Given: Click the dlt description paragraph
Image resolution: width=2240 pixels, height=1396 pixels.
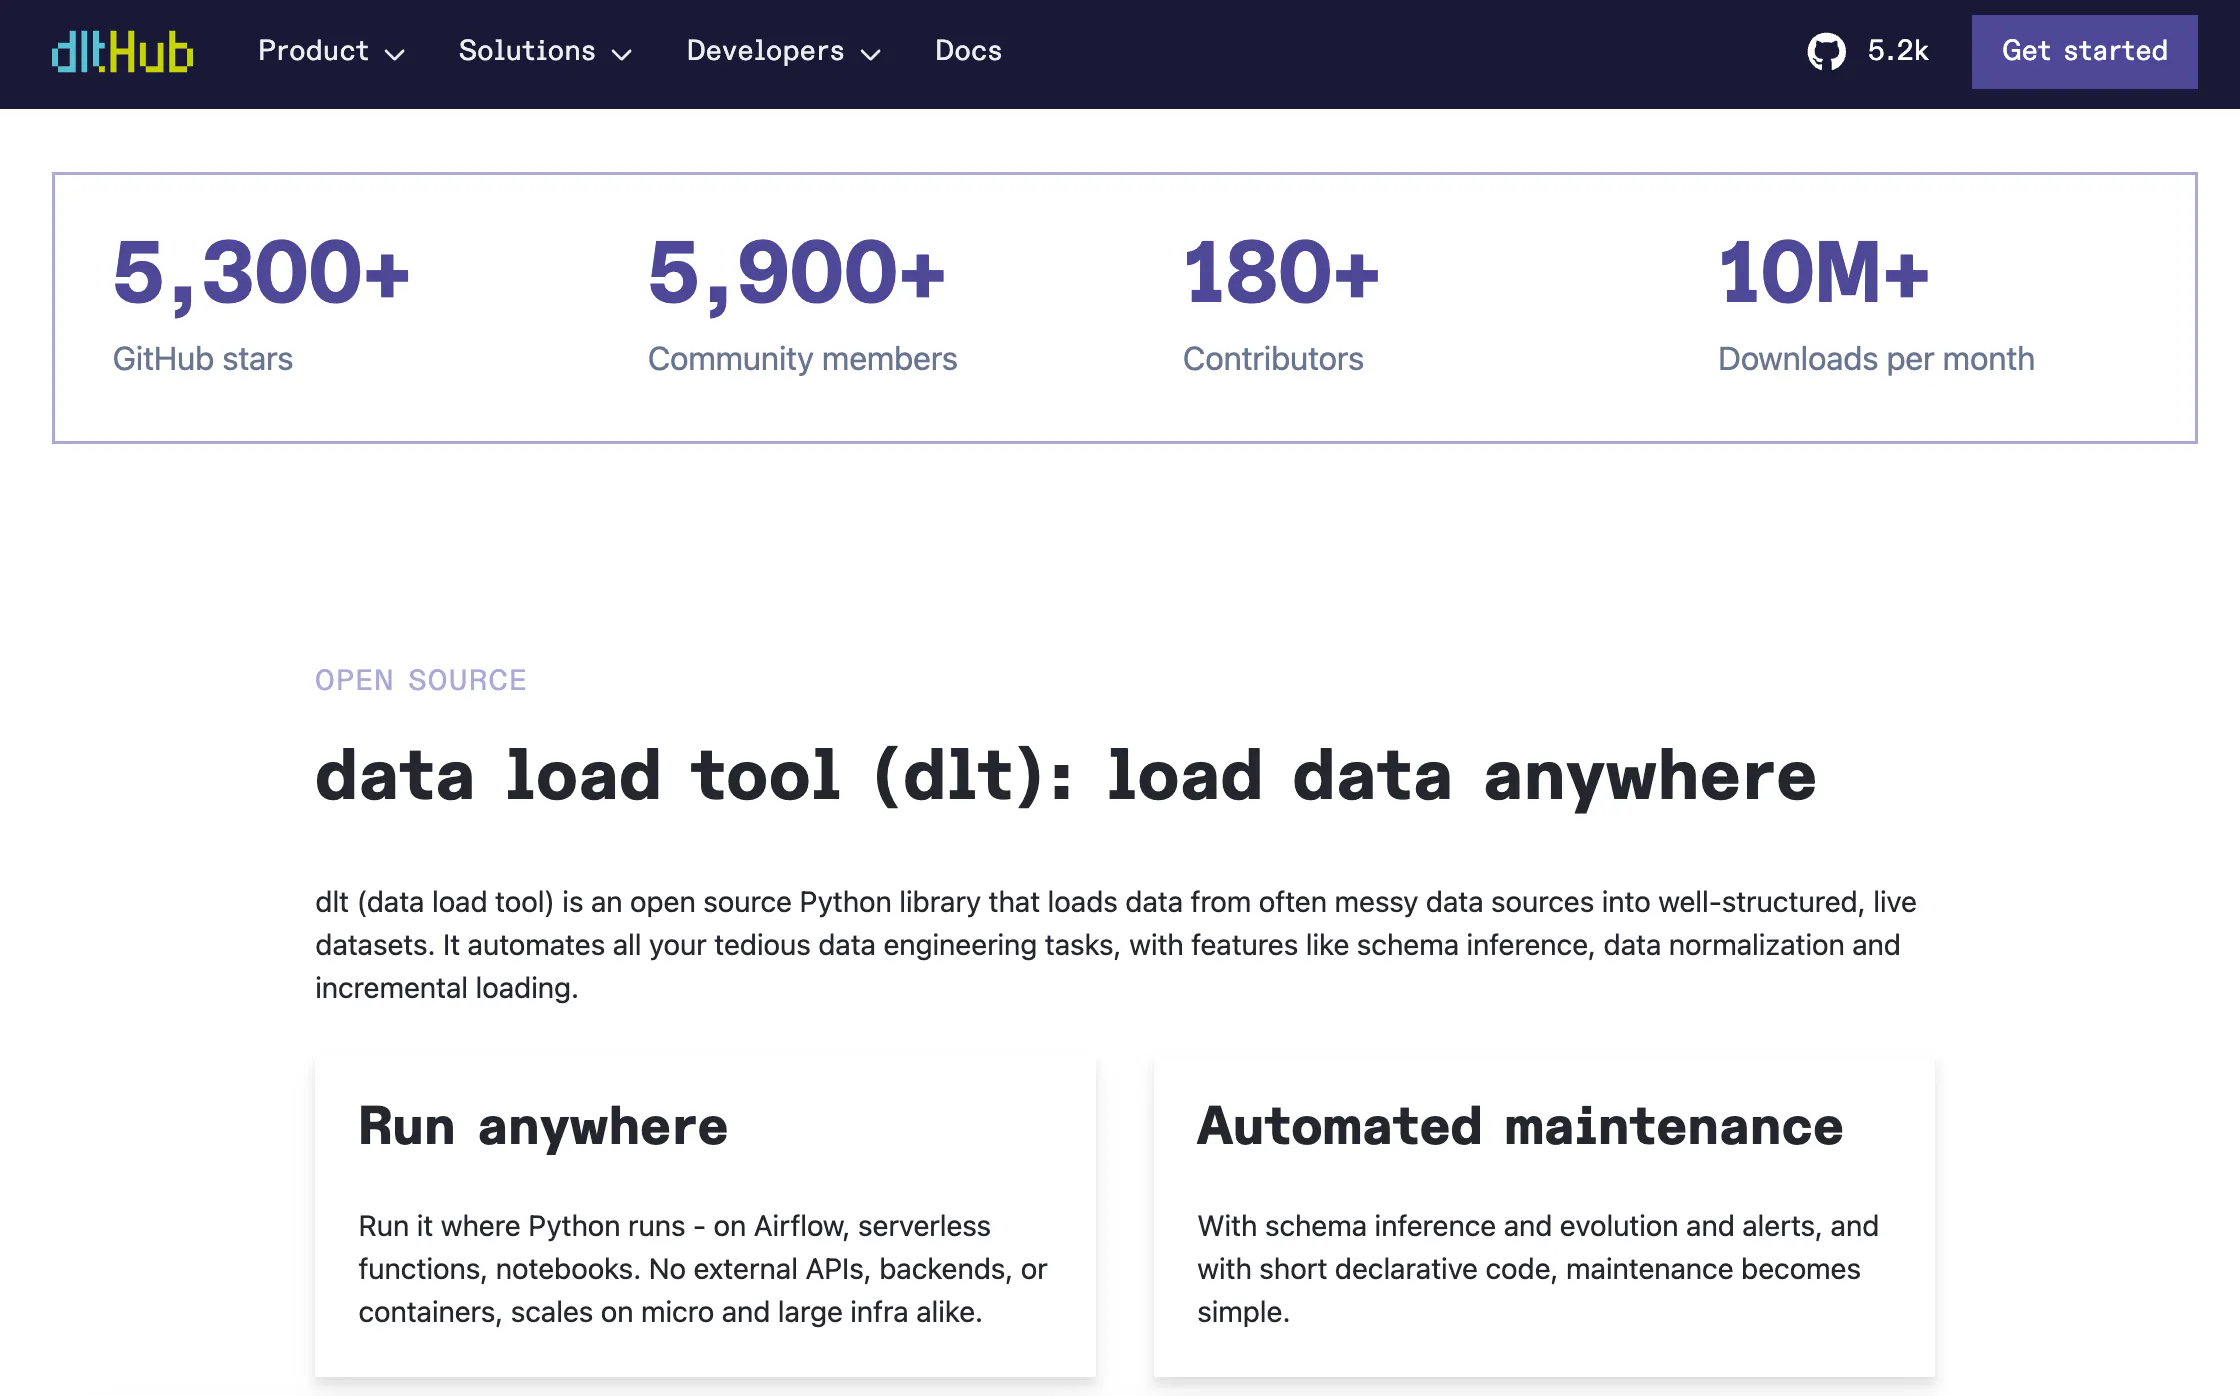Looking at the screenshot, I should (x=1115, y=945).
